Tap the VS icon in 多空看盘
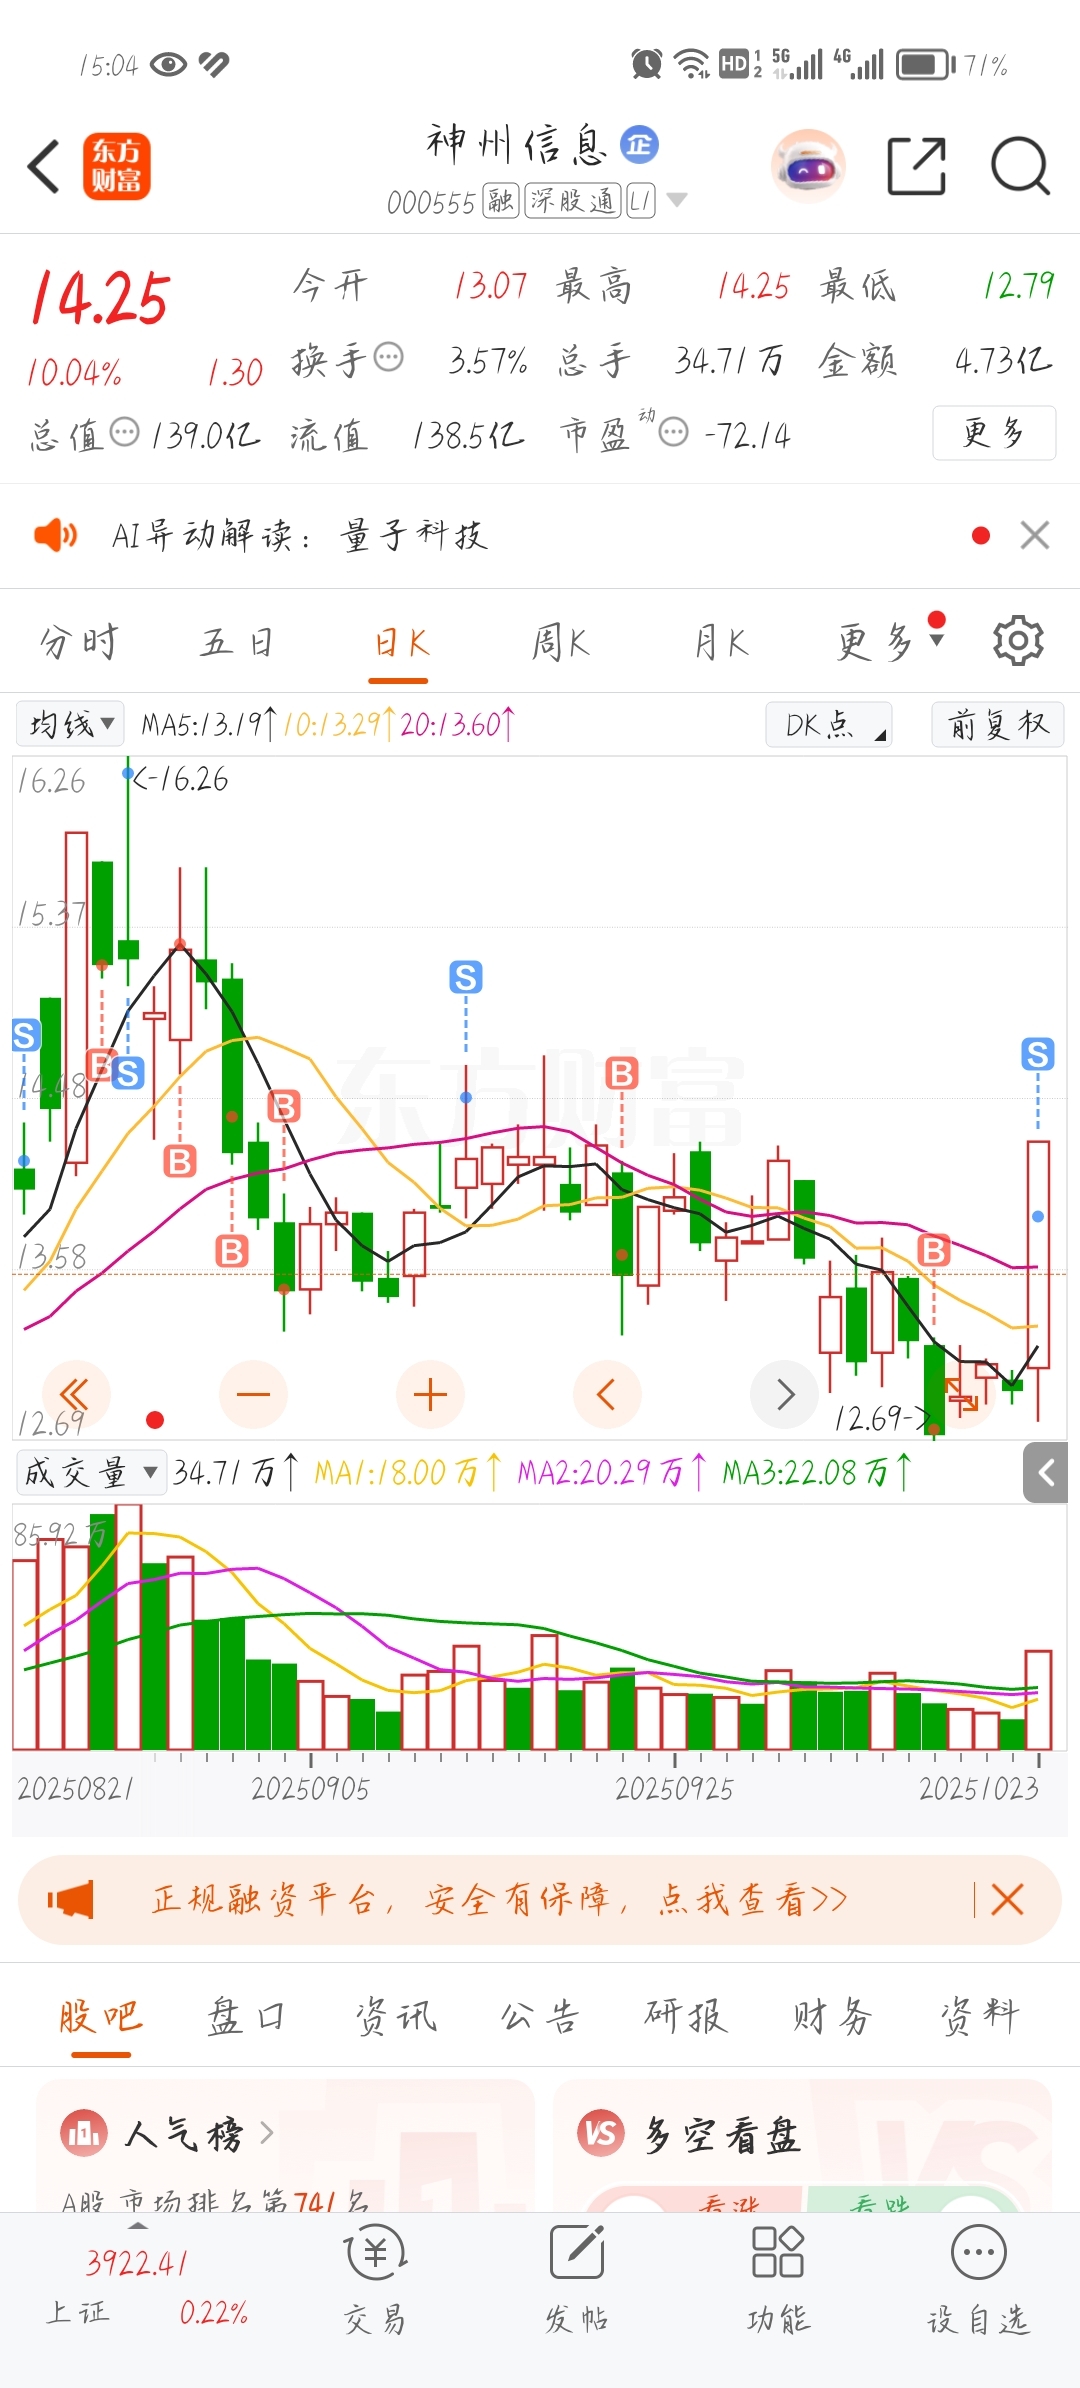This screenshot has height=2388, width=1080. (x=600, y=2134)
